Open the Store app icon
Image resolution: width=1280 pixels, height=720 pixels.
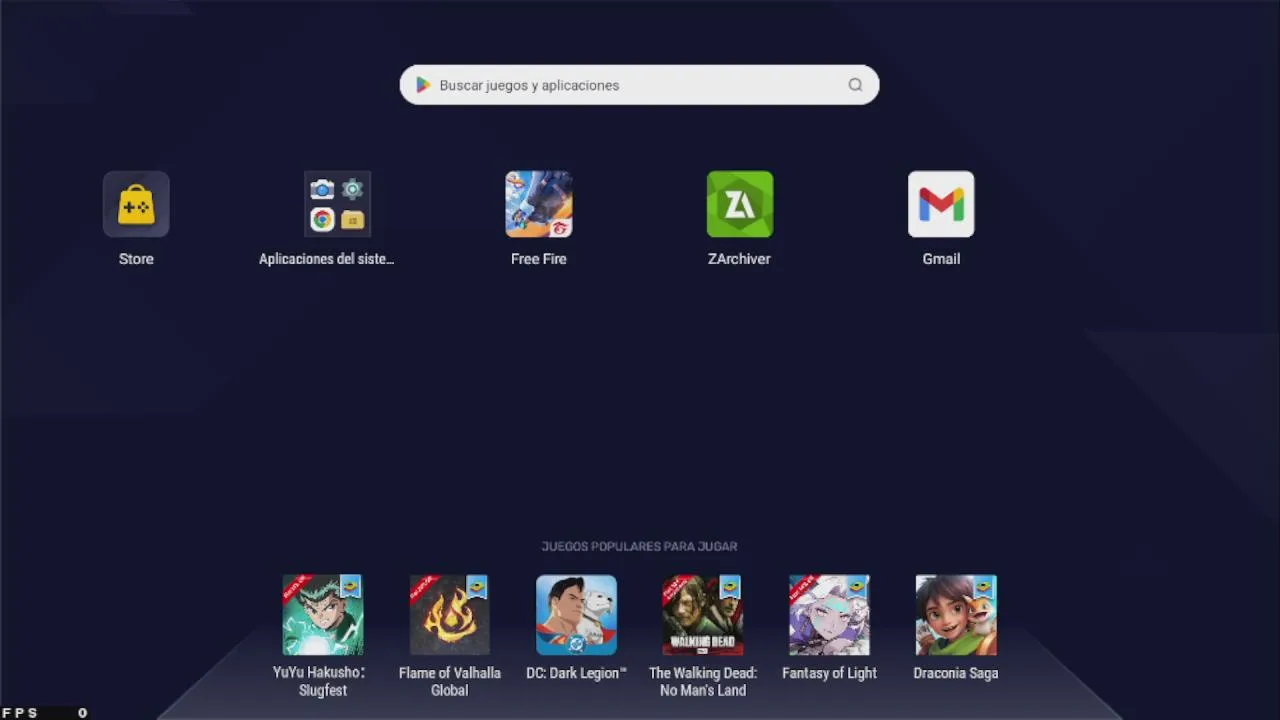point(136,204)
